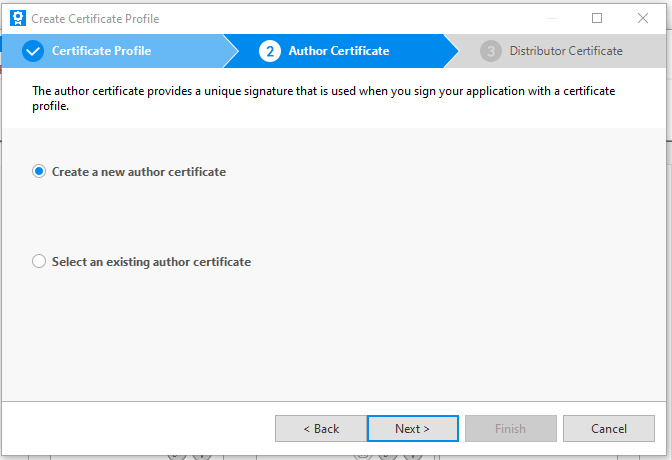
Task: Maximize the Create Certificate Profile window
Action: [597, 18]
